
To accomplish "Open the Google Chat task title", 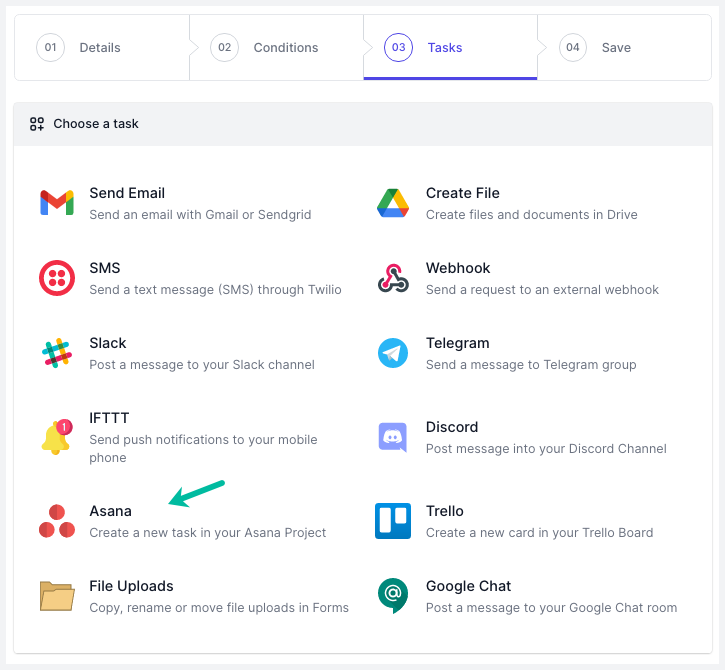I will click(468, 586).
